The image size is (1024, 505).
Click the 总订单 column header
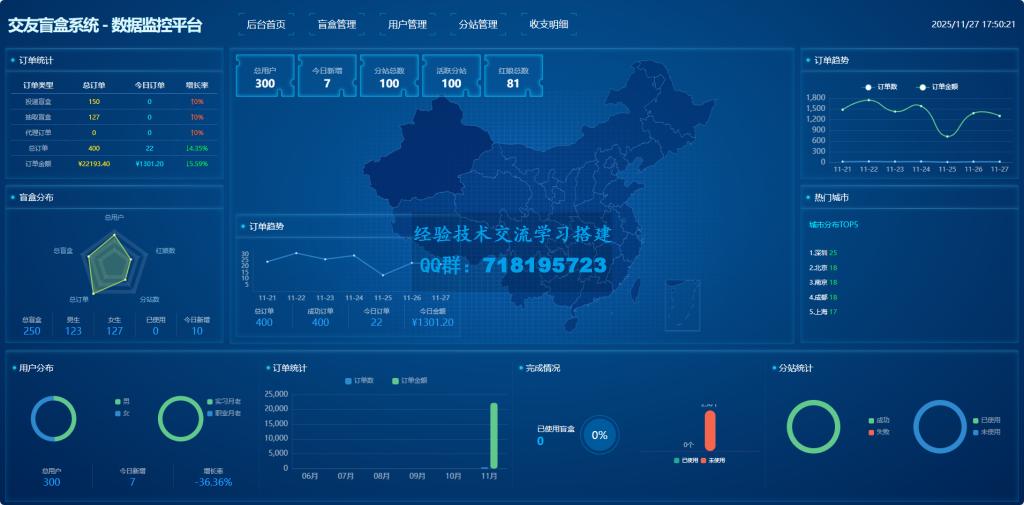click(94, 86)
